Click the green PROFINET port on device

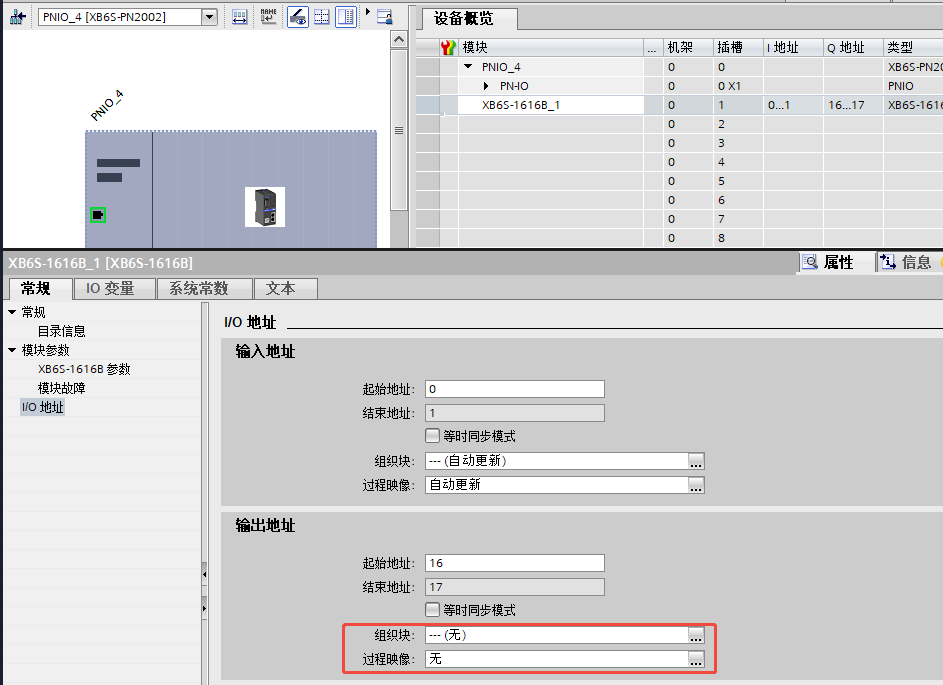pyautogui.click(x=98, y=215)
